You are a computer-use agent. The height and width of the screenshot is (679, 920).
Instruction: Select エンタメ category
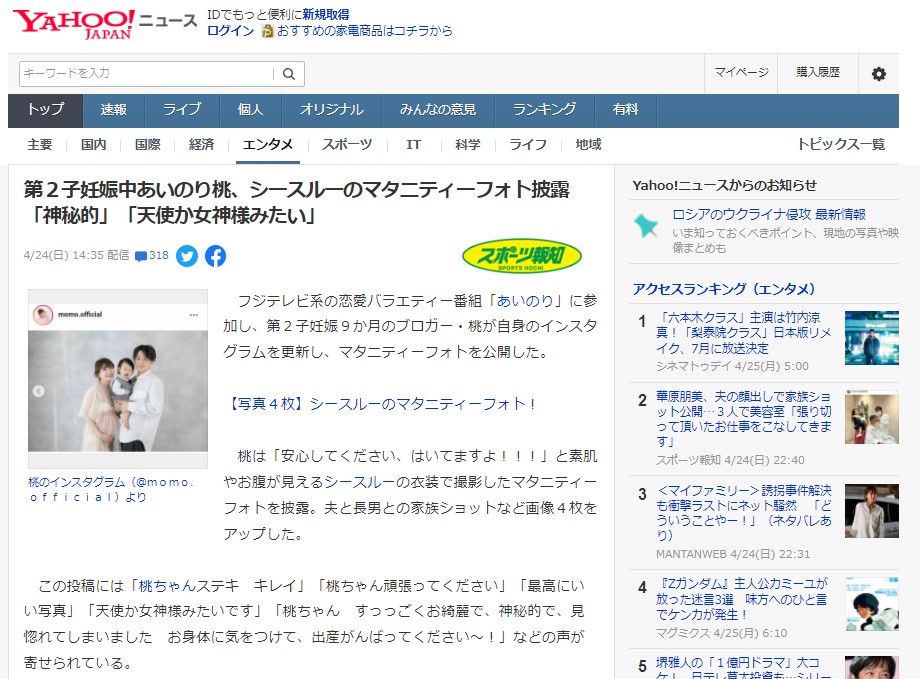(x=268, y=144)
